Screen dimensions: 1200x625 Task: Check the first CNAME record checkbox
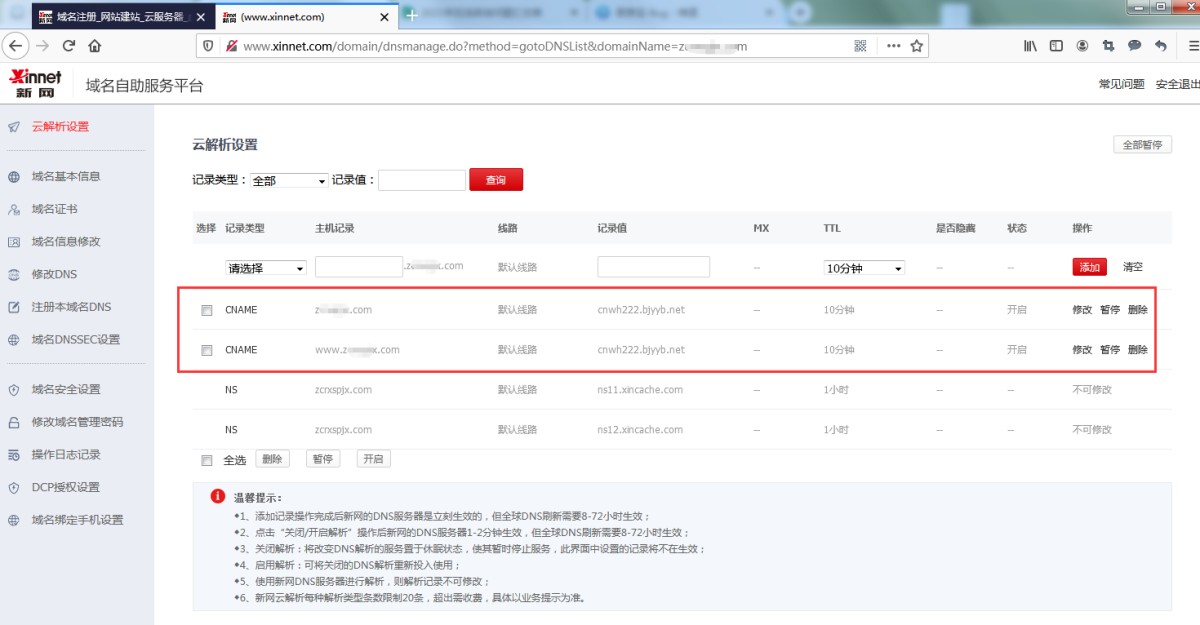207,311
